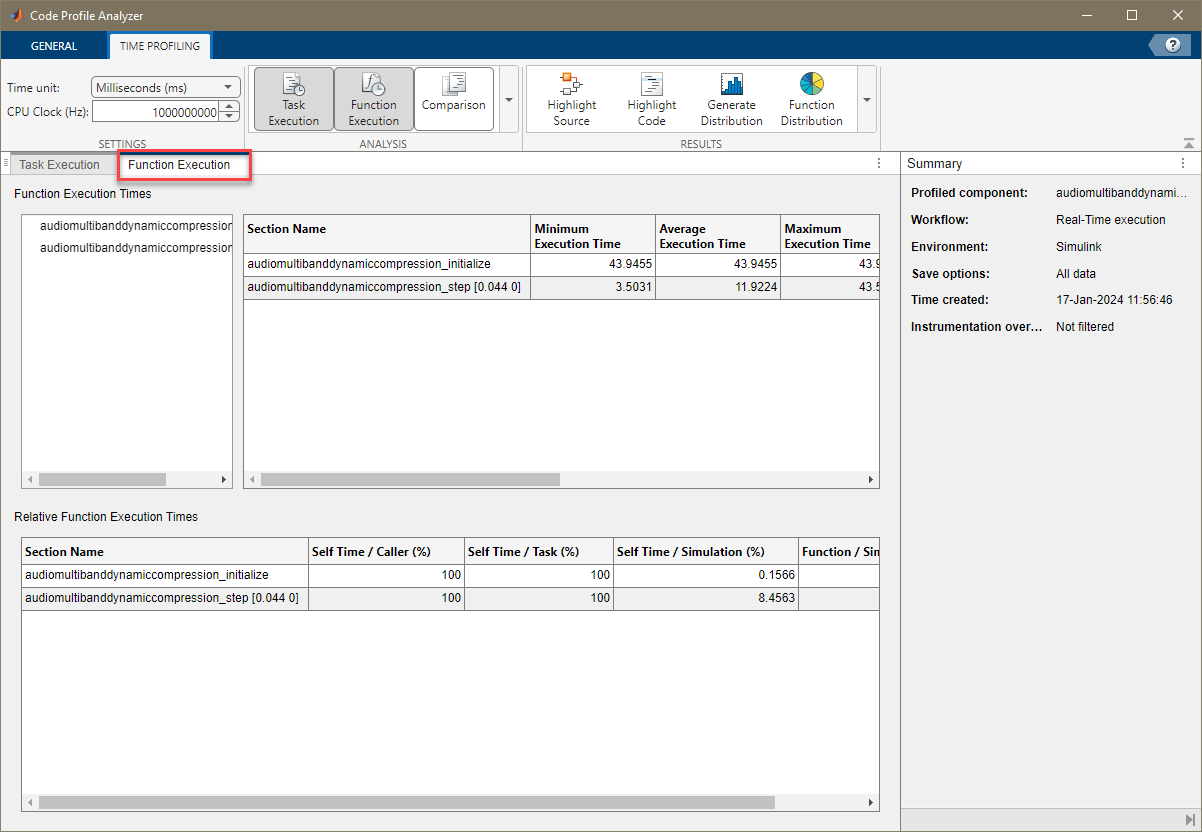Switch to the GENERAL ribbon tab
This screenshot has width=1202, height=832.
click(54, 46)
